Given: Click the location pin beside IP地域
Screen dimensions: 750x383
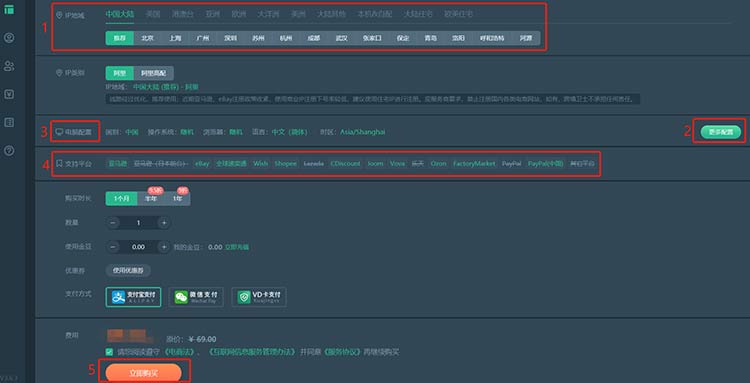Looking at the screenshot, I should [59, 15].
